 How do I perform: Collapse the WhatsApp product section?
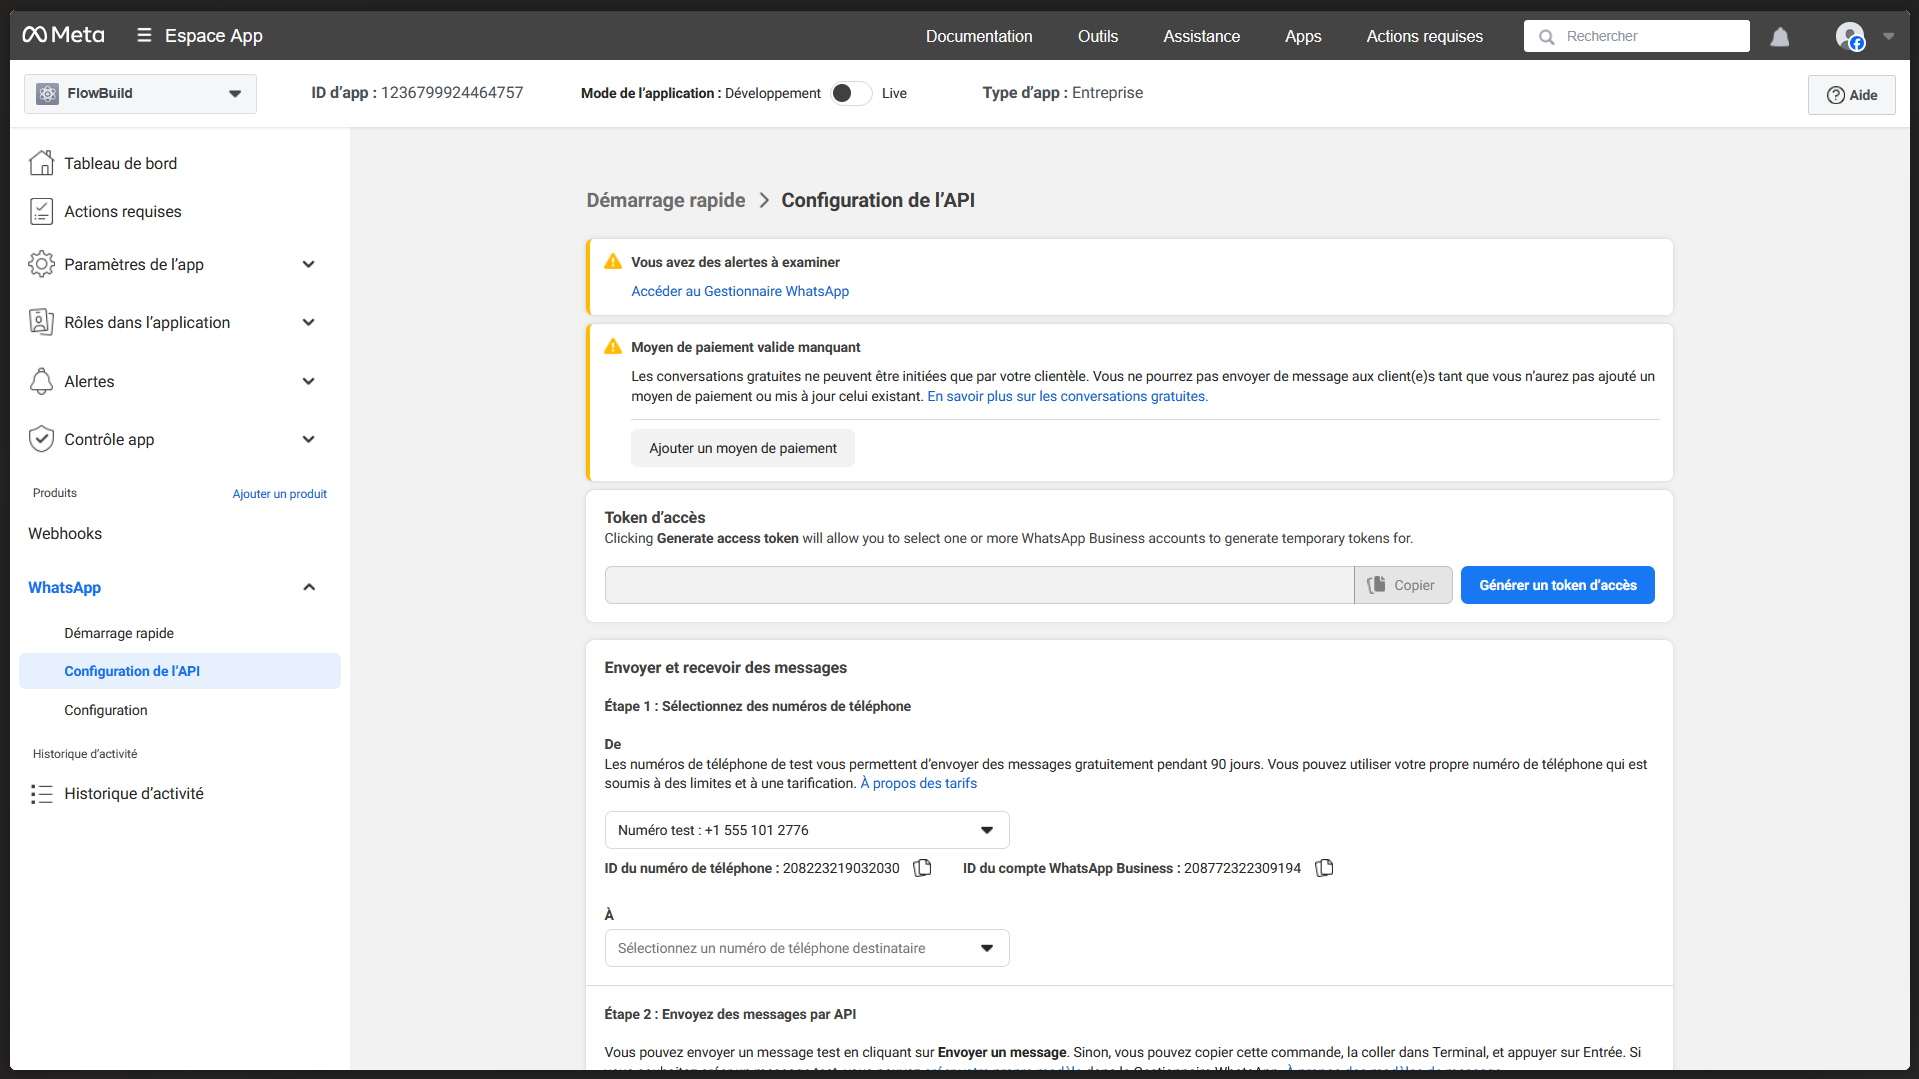308,587
